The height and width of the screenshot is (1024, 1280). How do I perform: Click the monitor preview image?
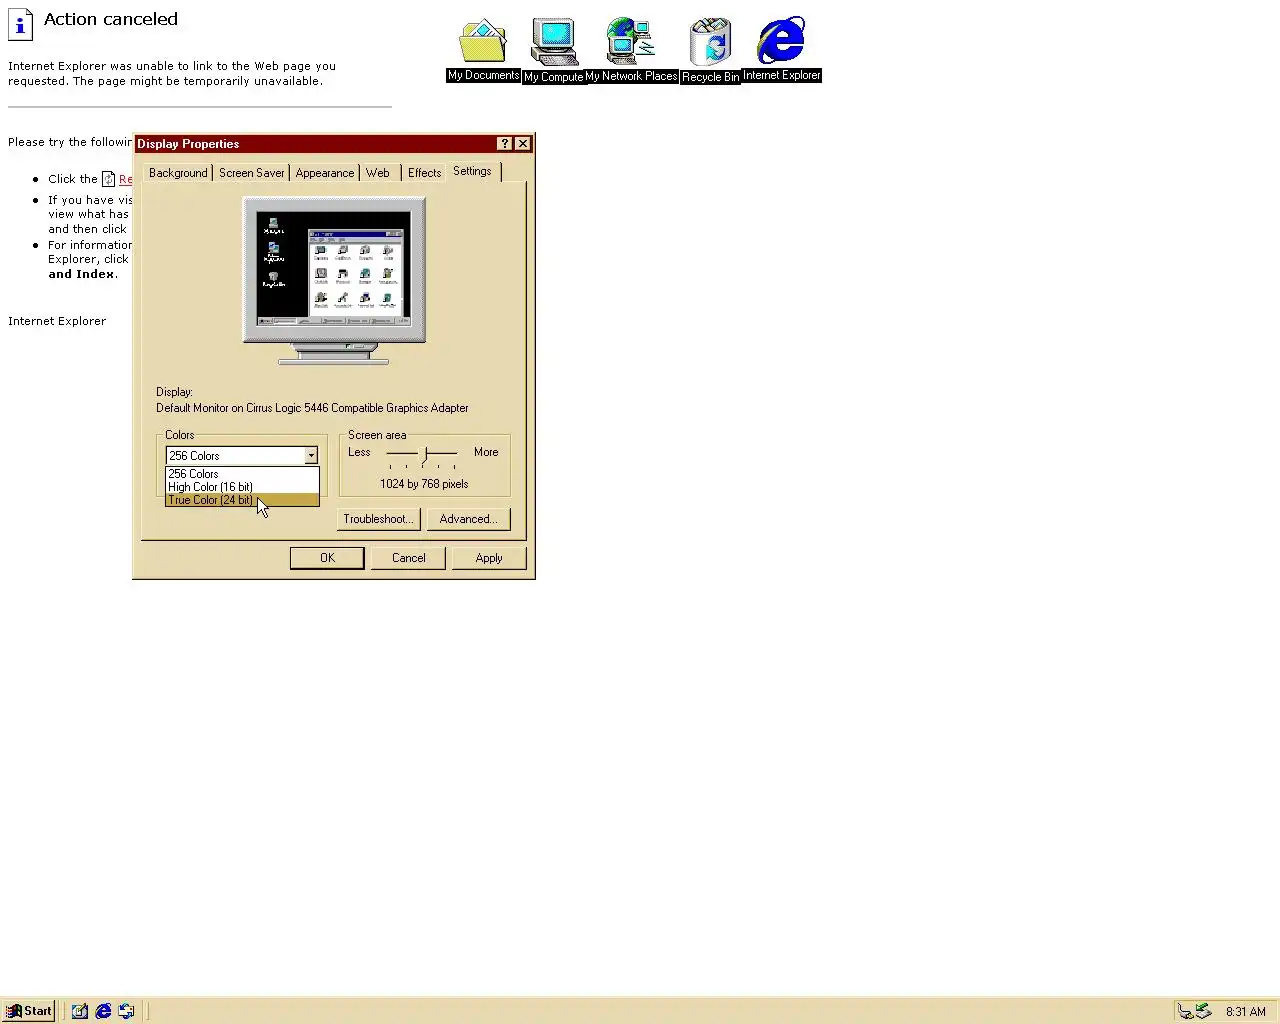coord(334,280)
